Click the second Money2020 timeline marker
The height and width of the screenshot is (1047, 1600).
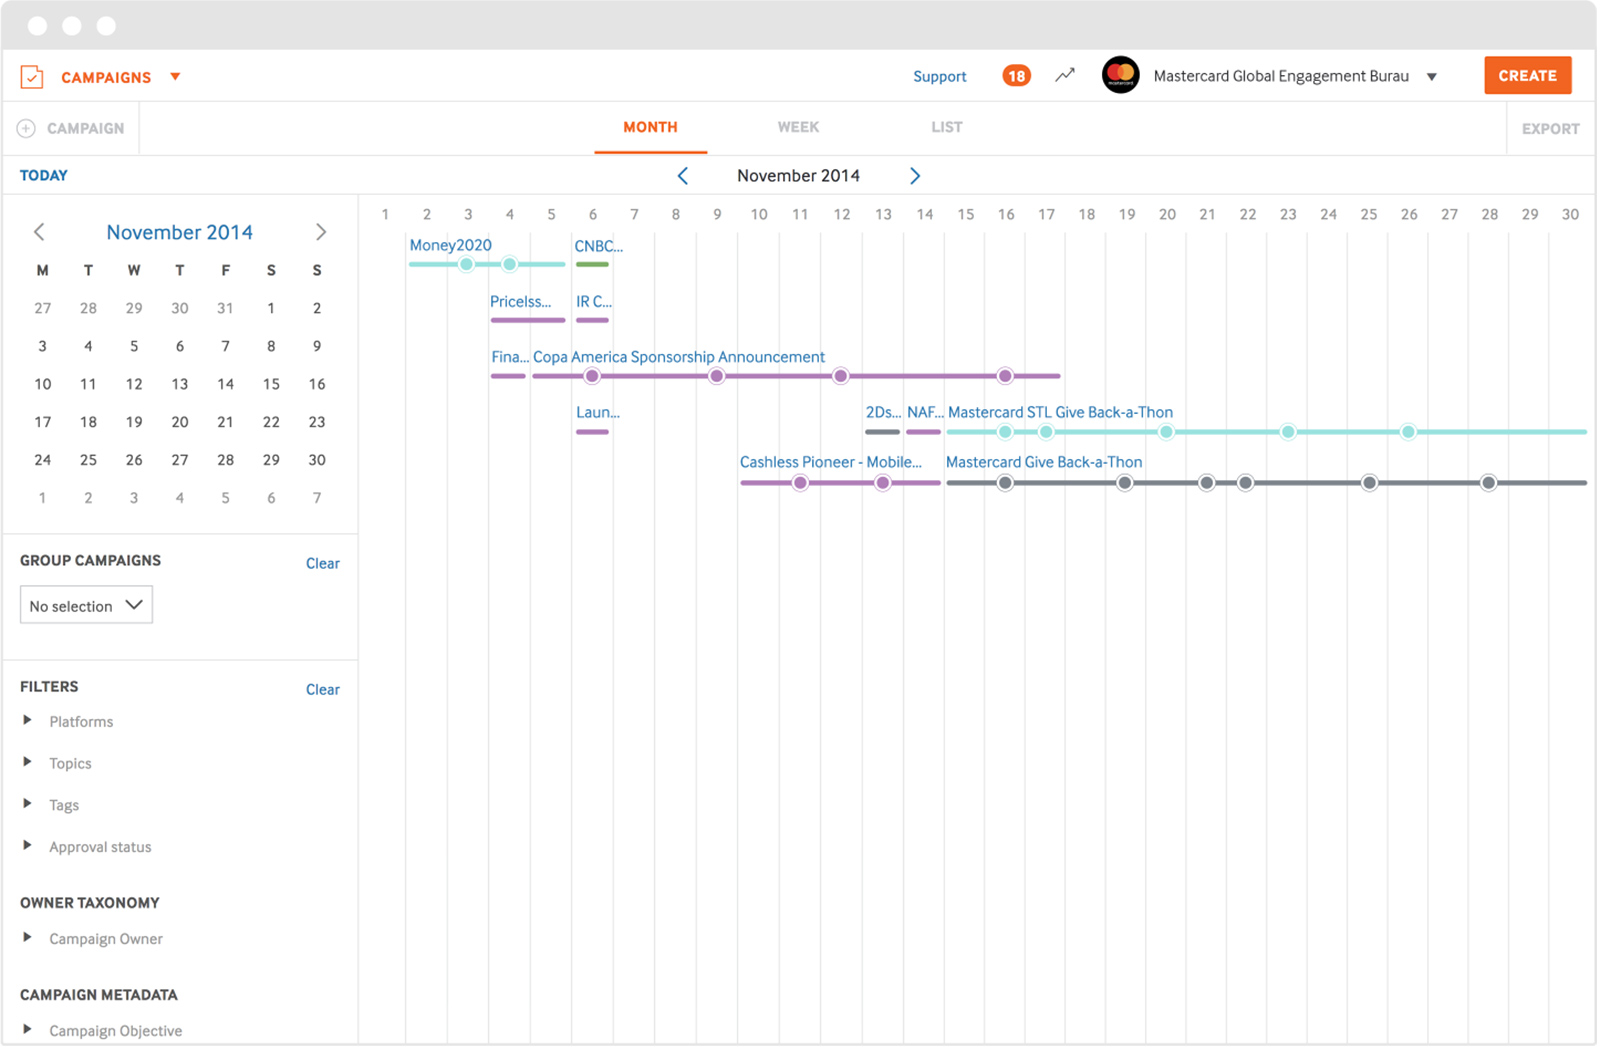point(510,264)
